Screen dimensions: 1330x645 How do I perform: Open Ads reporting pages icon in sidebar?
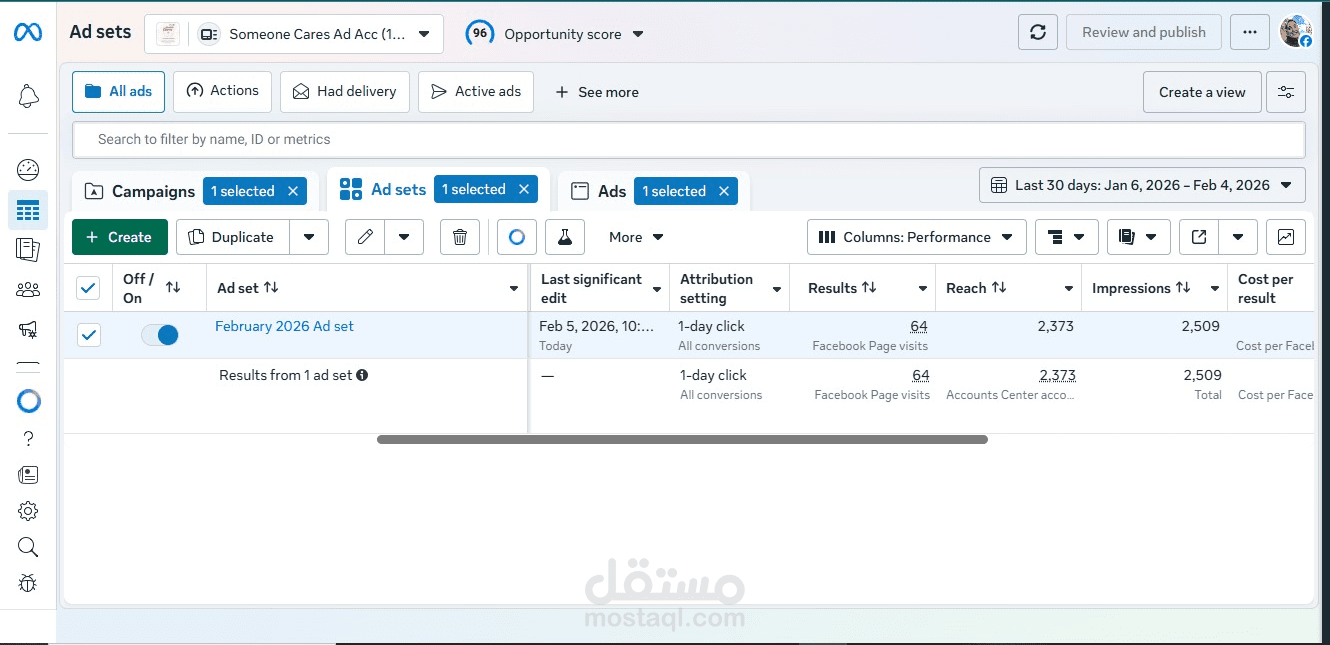[x=28, y=250]
